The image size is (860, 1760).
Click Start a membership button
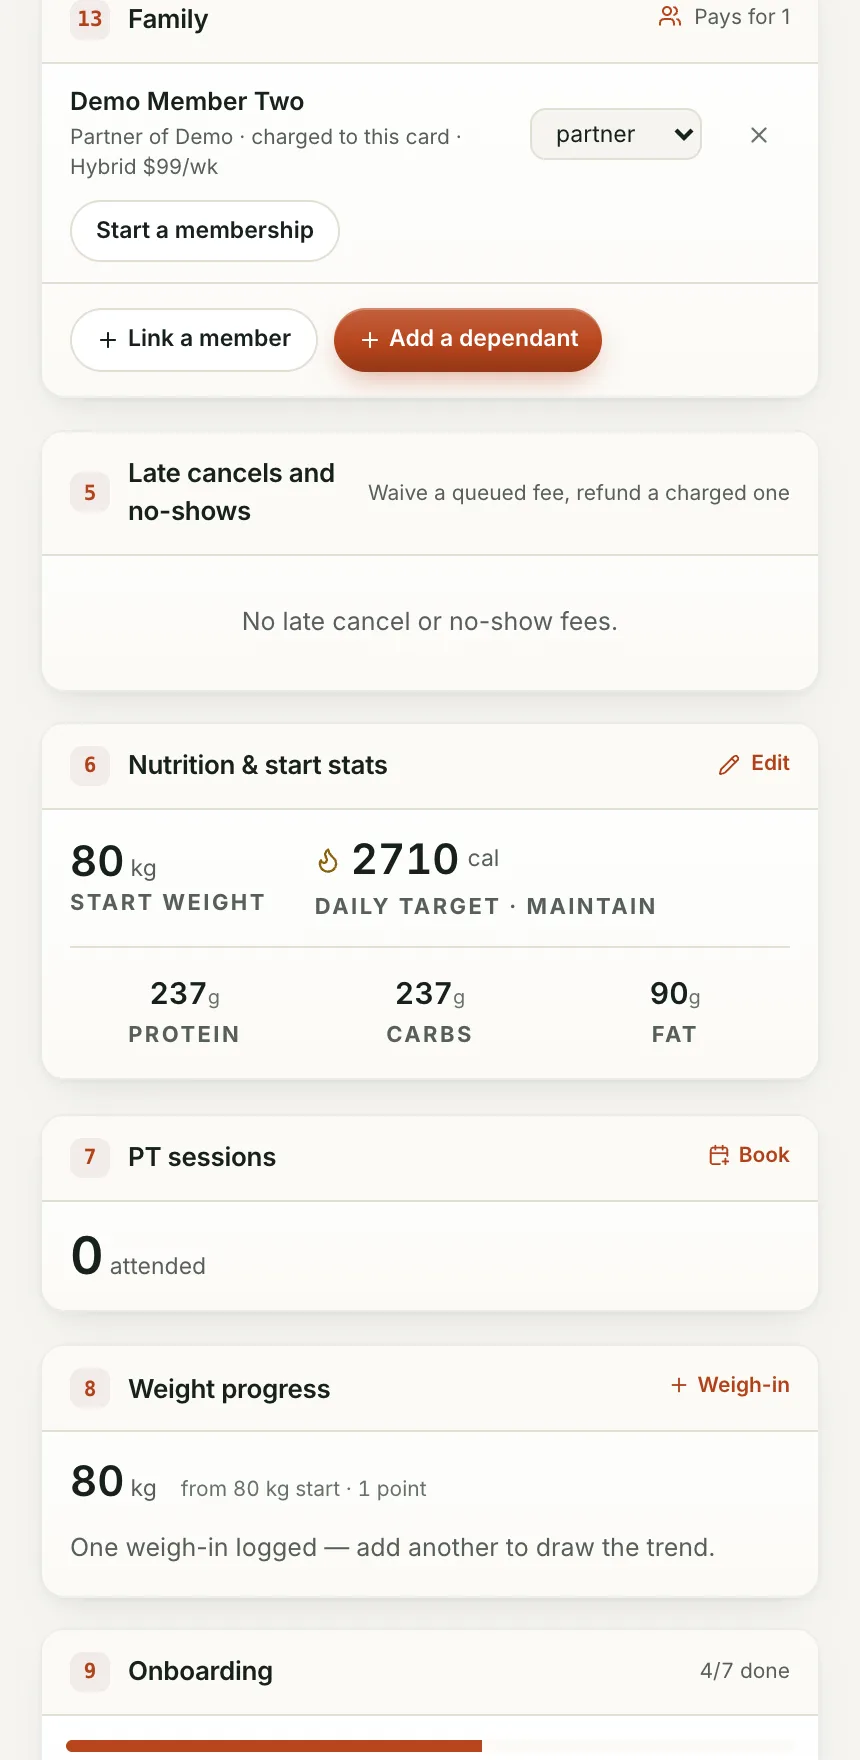(x=205, y=231)
